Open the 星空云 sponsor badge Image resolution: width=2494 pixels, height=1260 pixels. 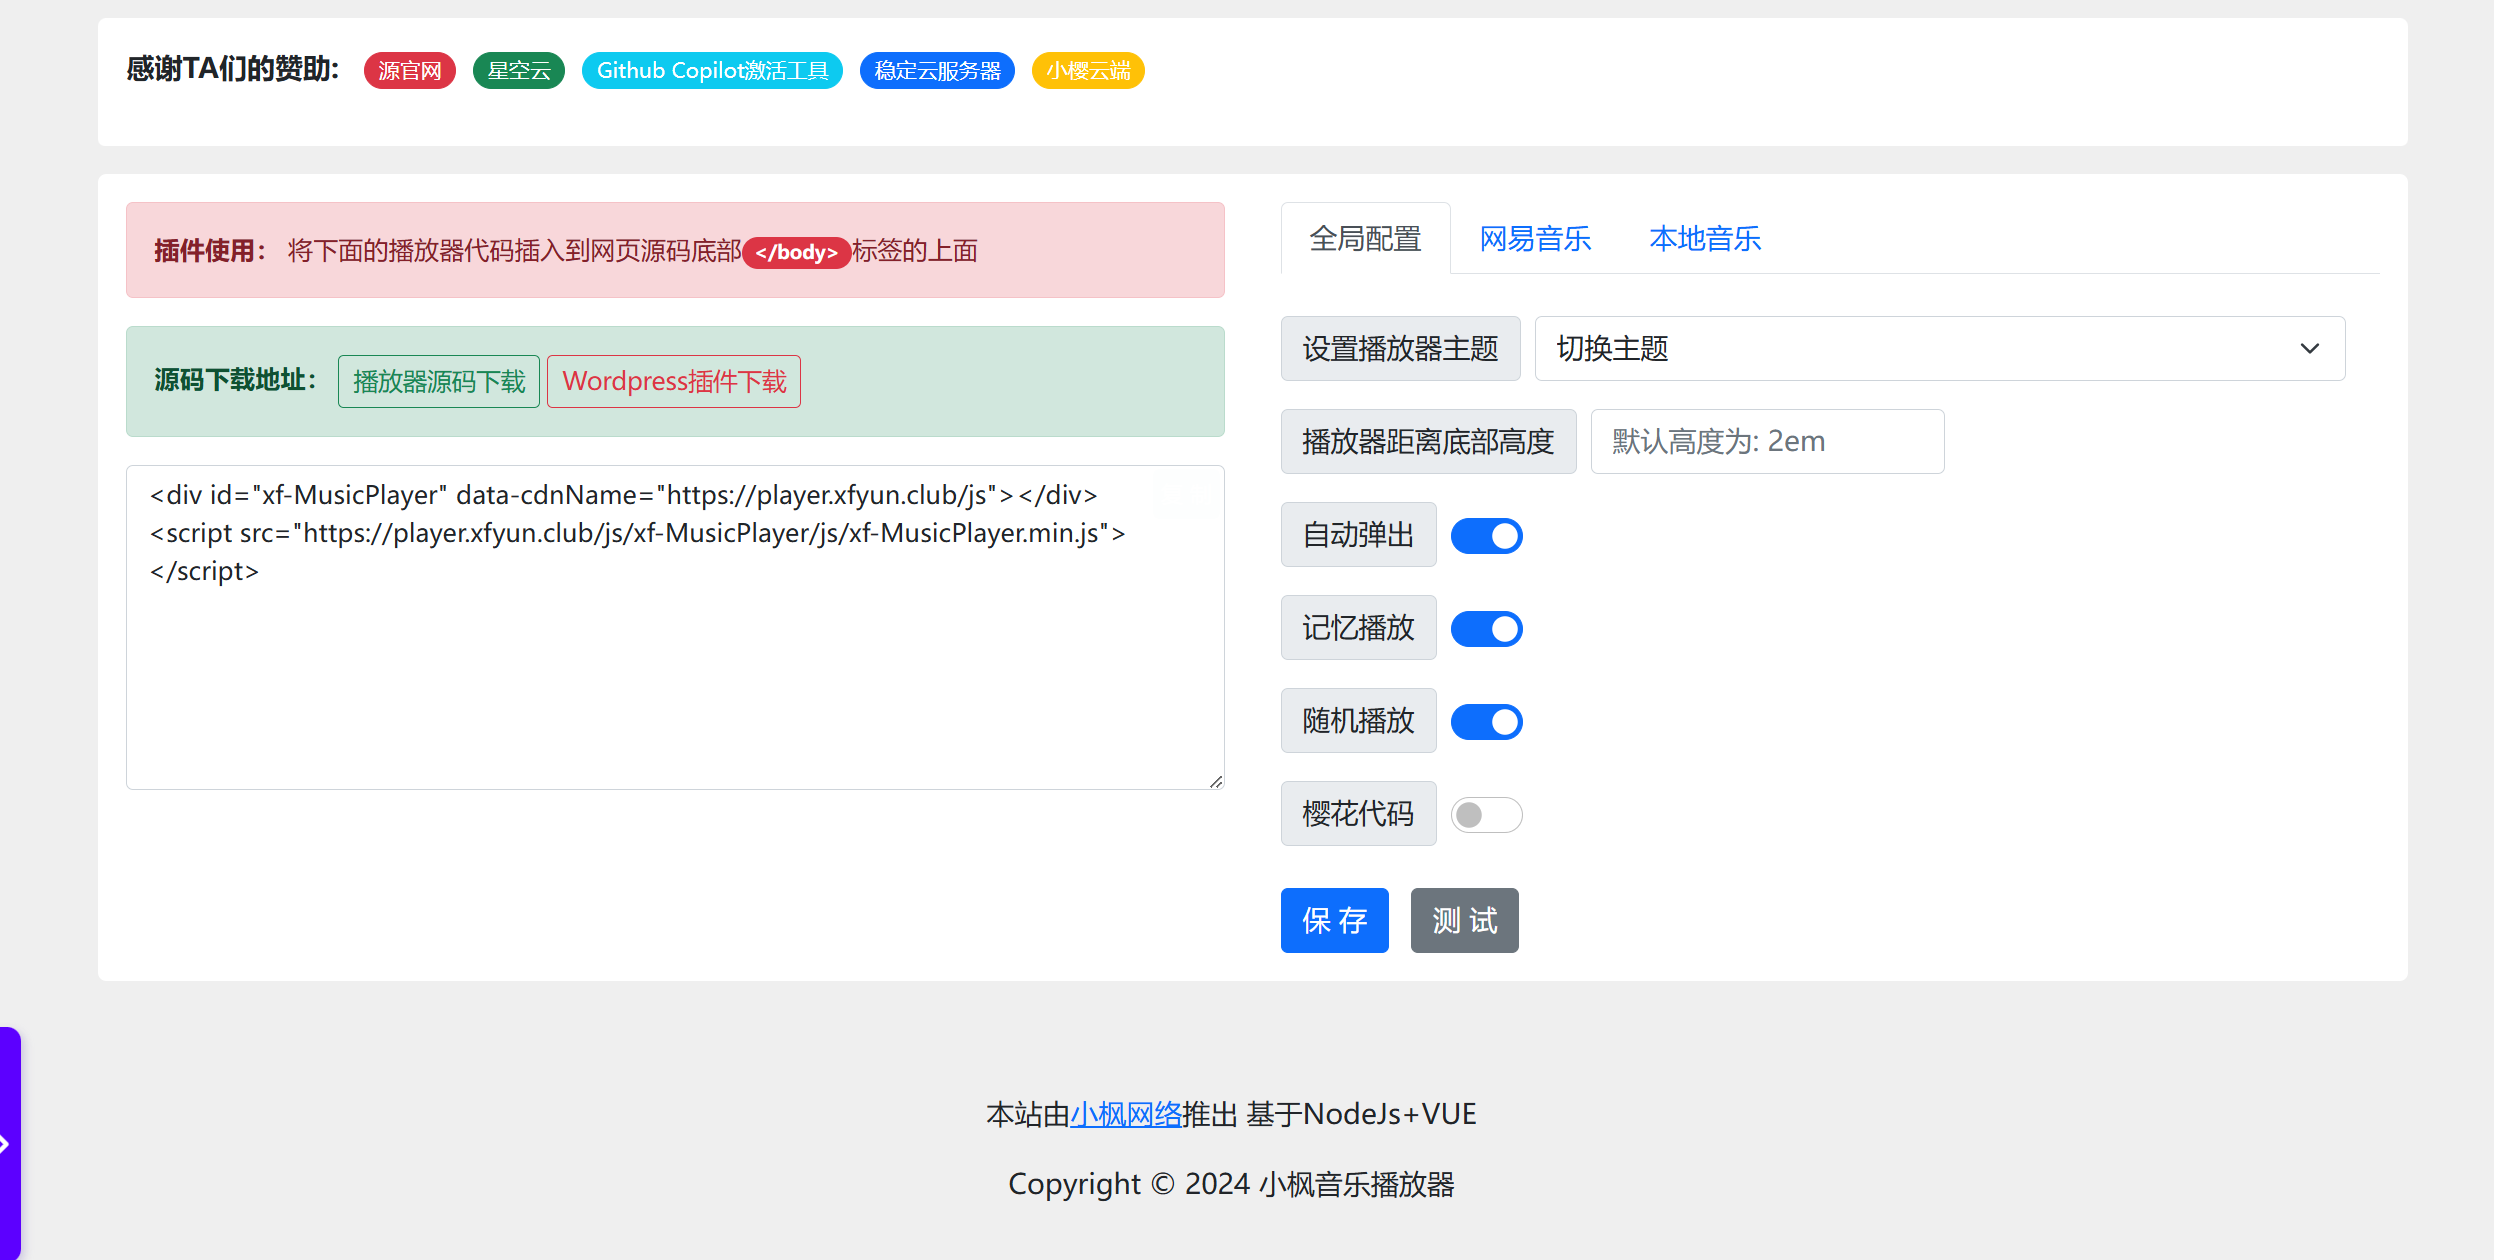pos(518,71)
